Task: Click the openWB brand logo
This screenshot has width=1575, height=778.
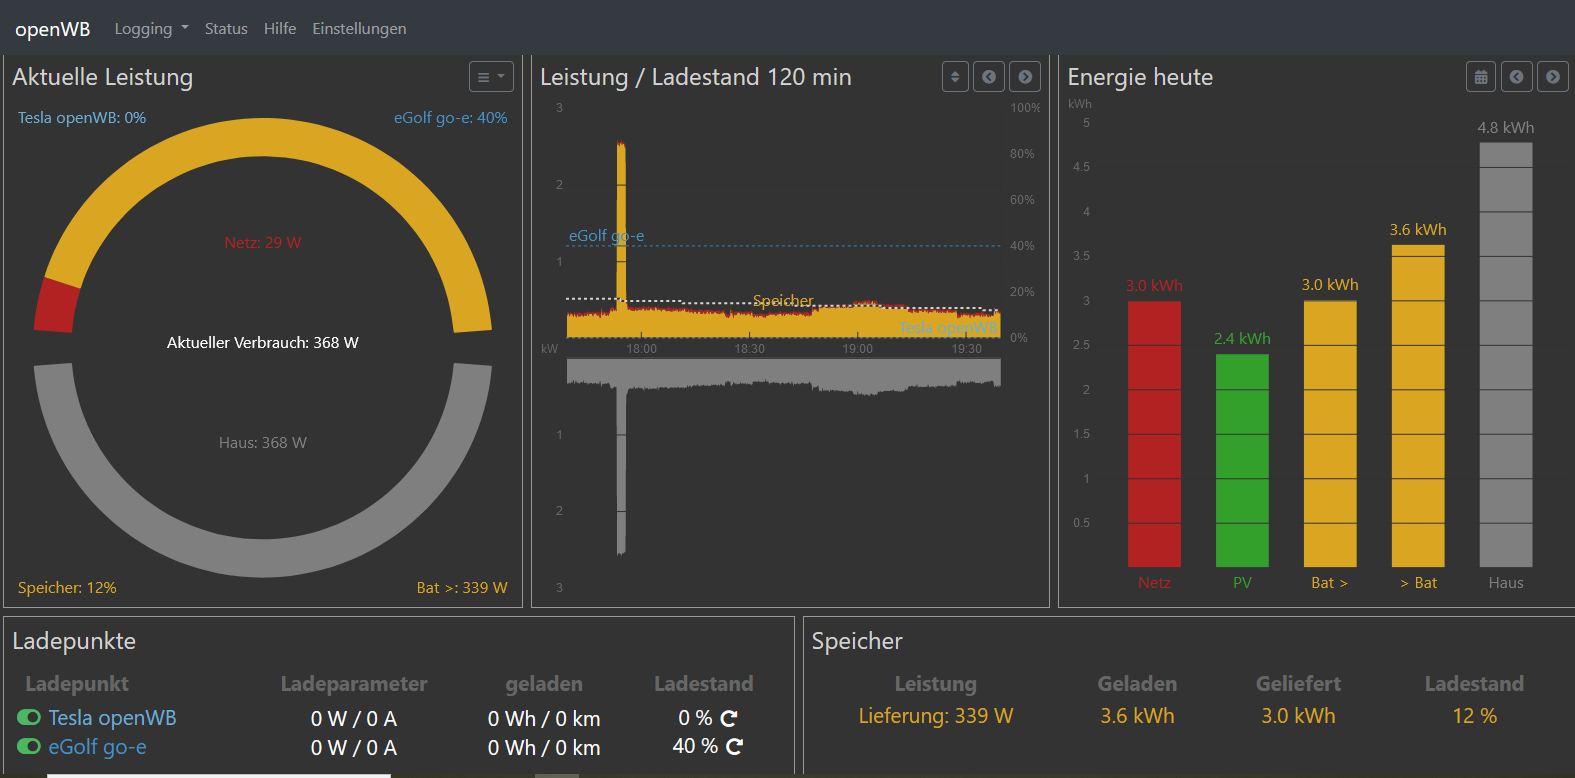Action: click(x=52, y=29)
